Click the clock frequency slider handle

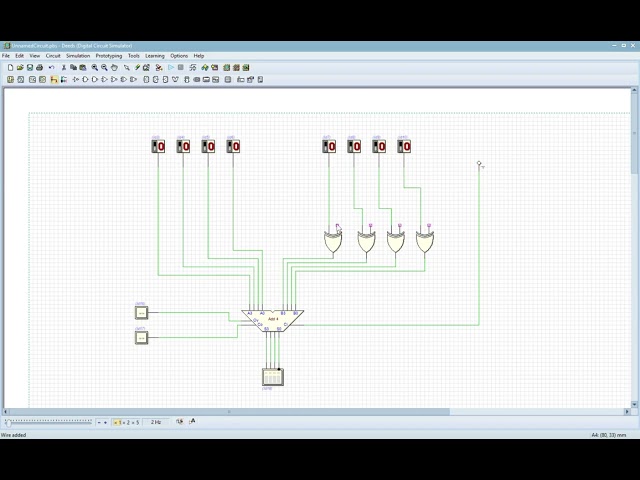click(8, 422)
